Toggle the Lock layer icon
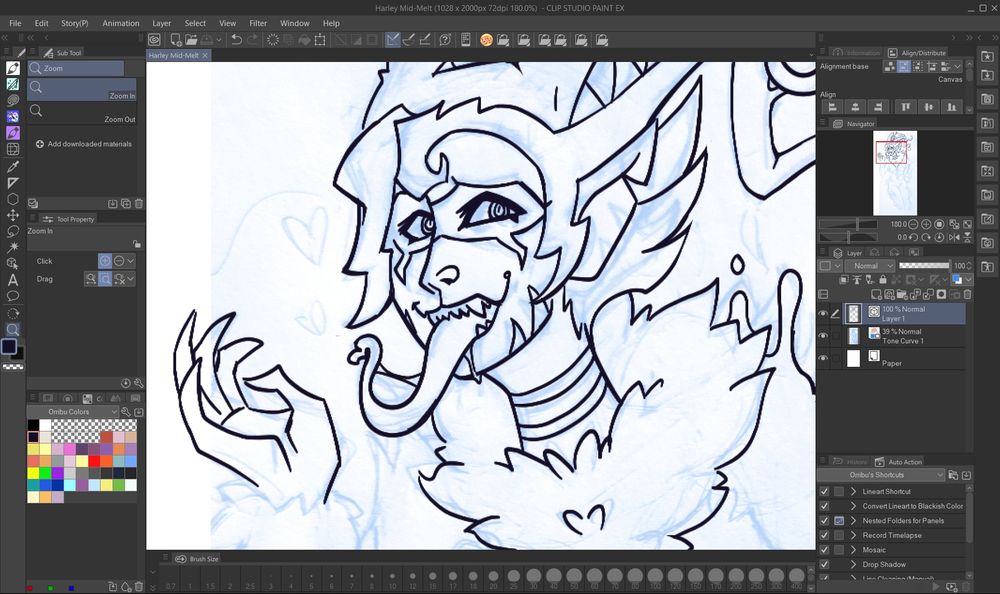1000x594 pixels. 883,279
